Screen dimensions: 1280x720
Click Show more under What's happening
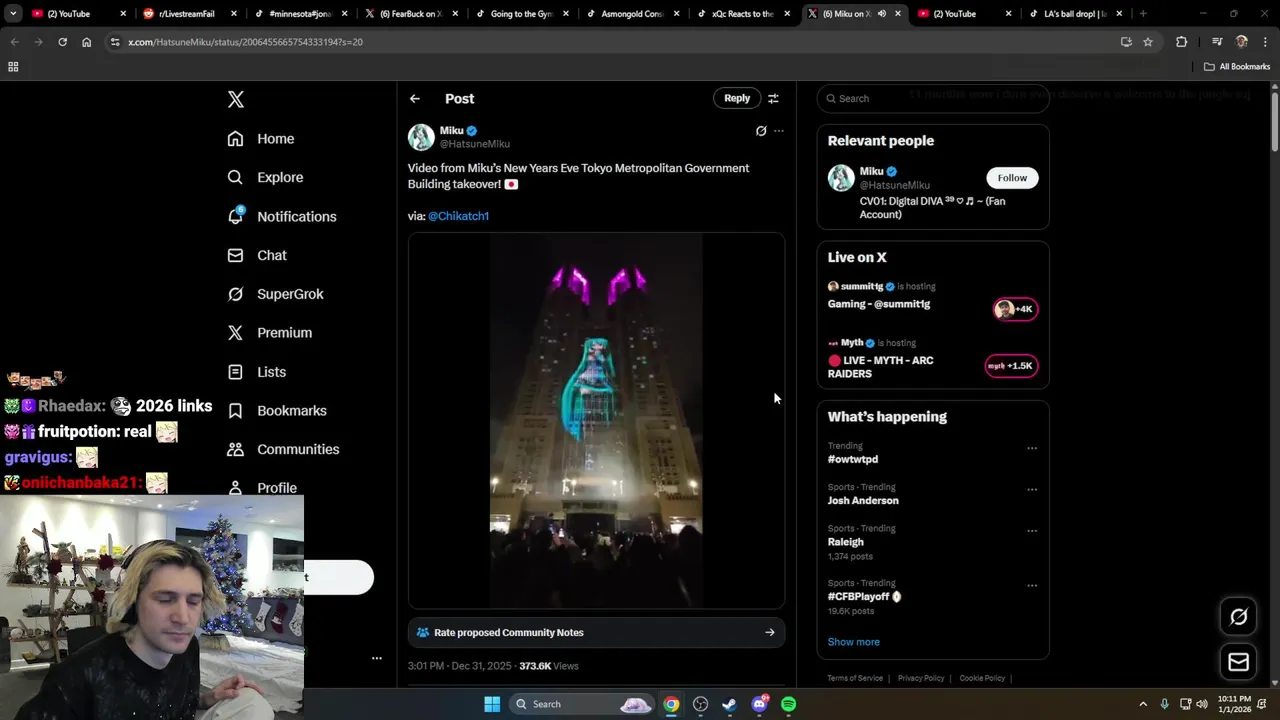pos(854,642)
